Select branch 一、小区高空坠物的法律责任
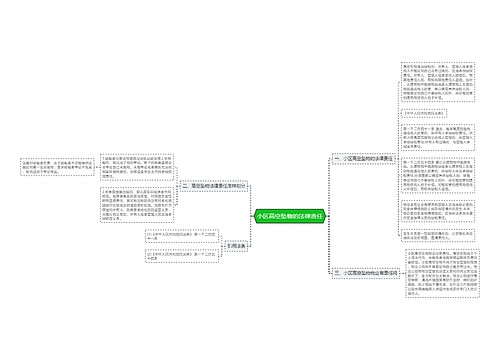This screenshot has height=360, width=500. [364, 159]
